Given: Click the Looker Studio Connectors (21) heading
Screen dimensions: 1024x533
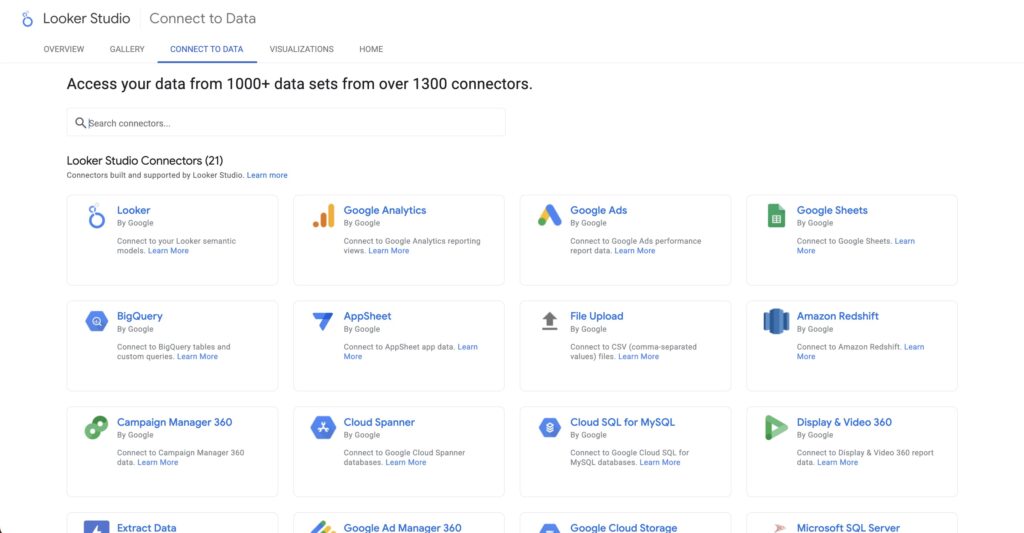Looking at the screenshot, I should click(x=145, y=161).
